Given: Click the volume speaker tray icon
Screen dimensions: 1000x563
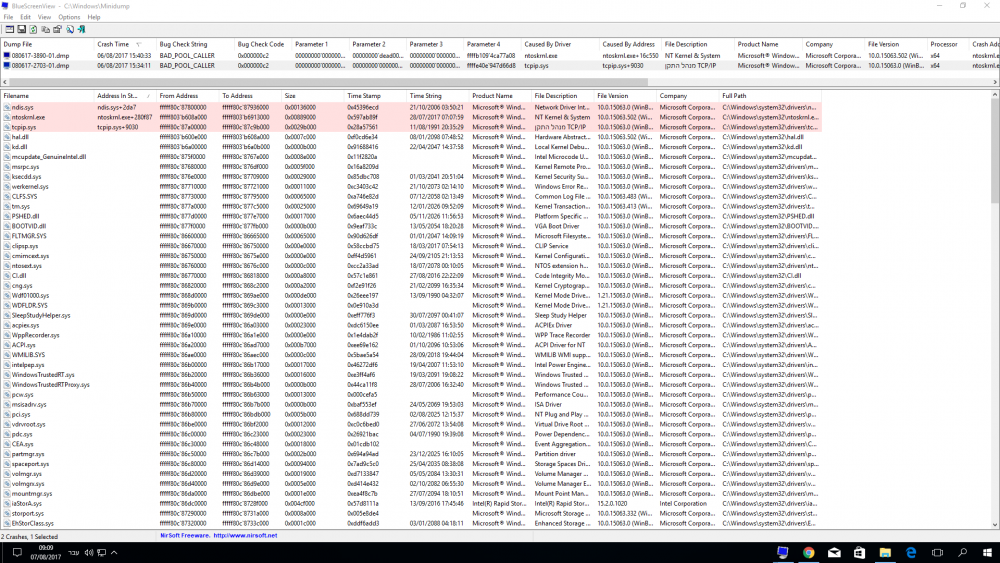Looking at the screenshot, I should click(x=89, y=553).
